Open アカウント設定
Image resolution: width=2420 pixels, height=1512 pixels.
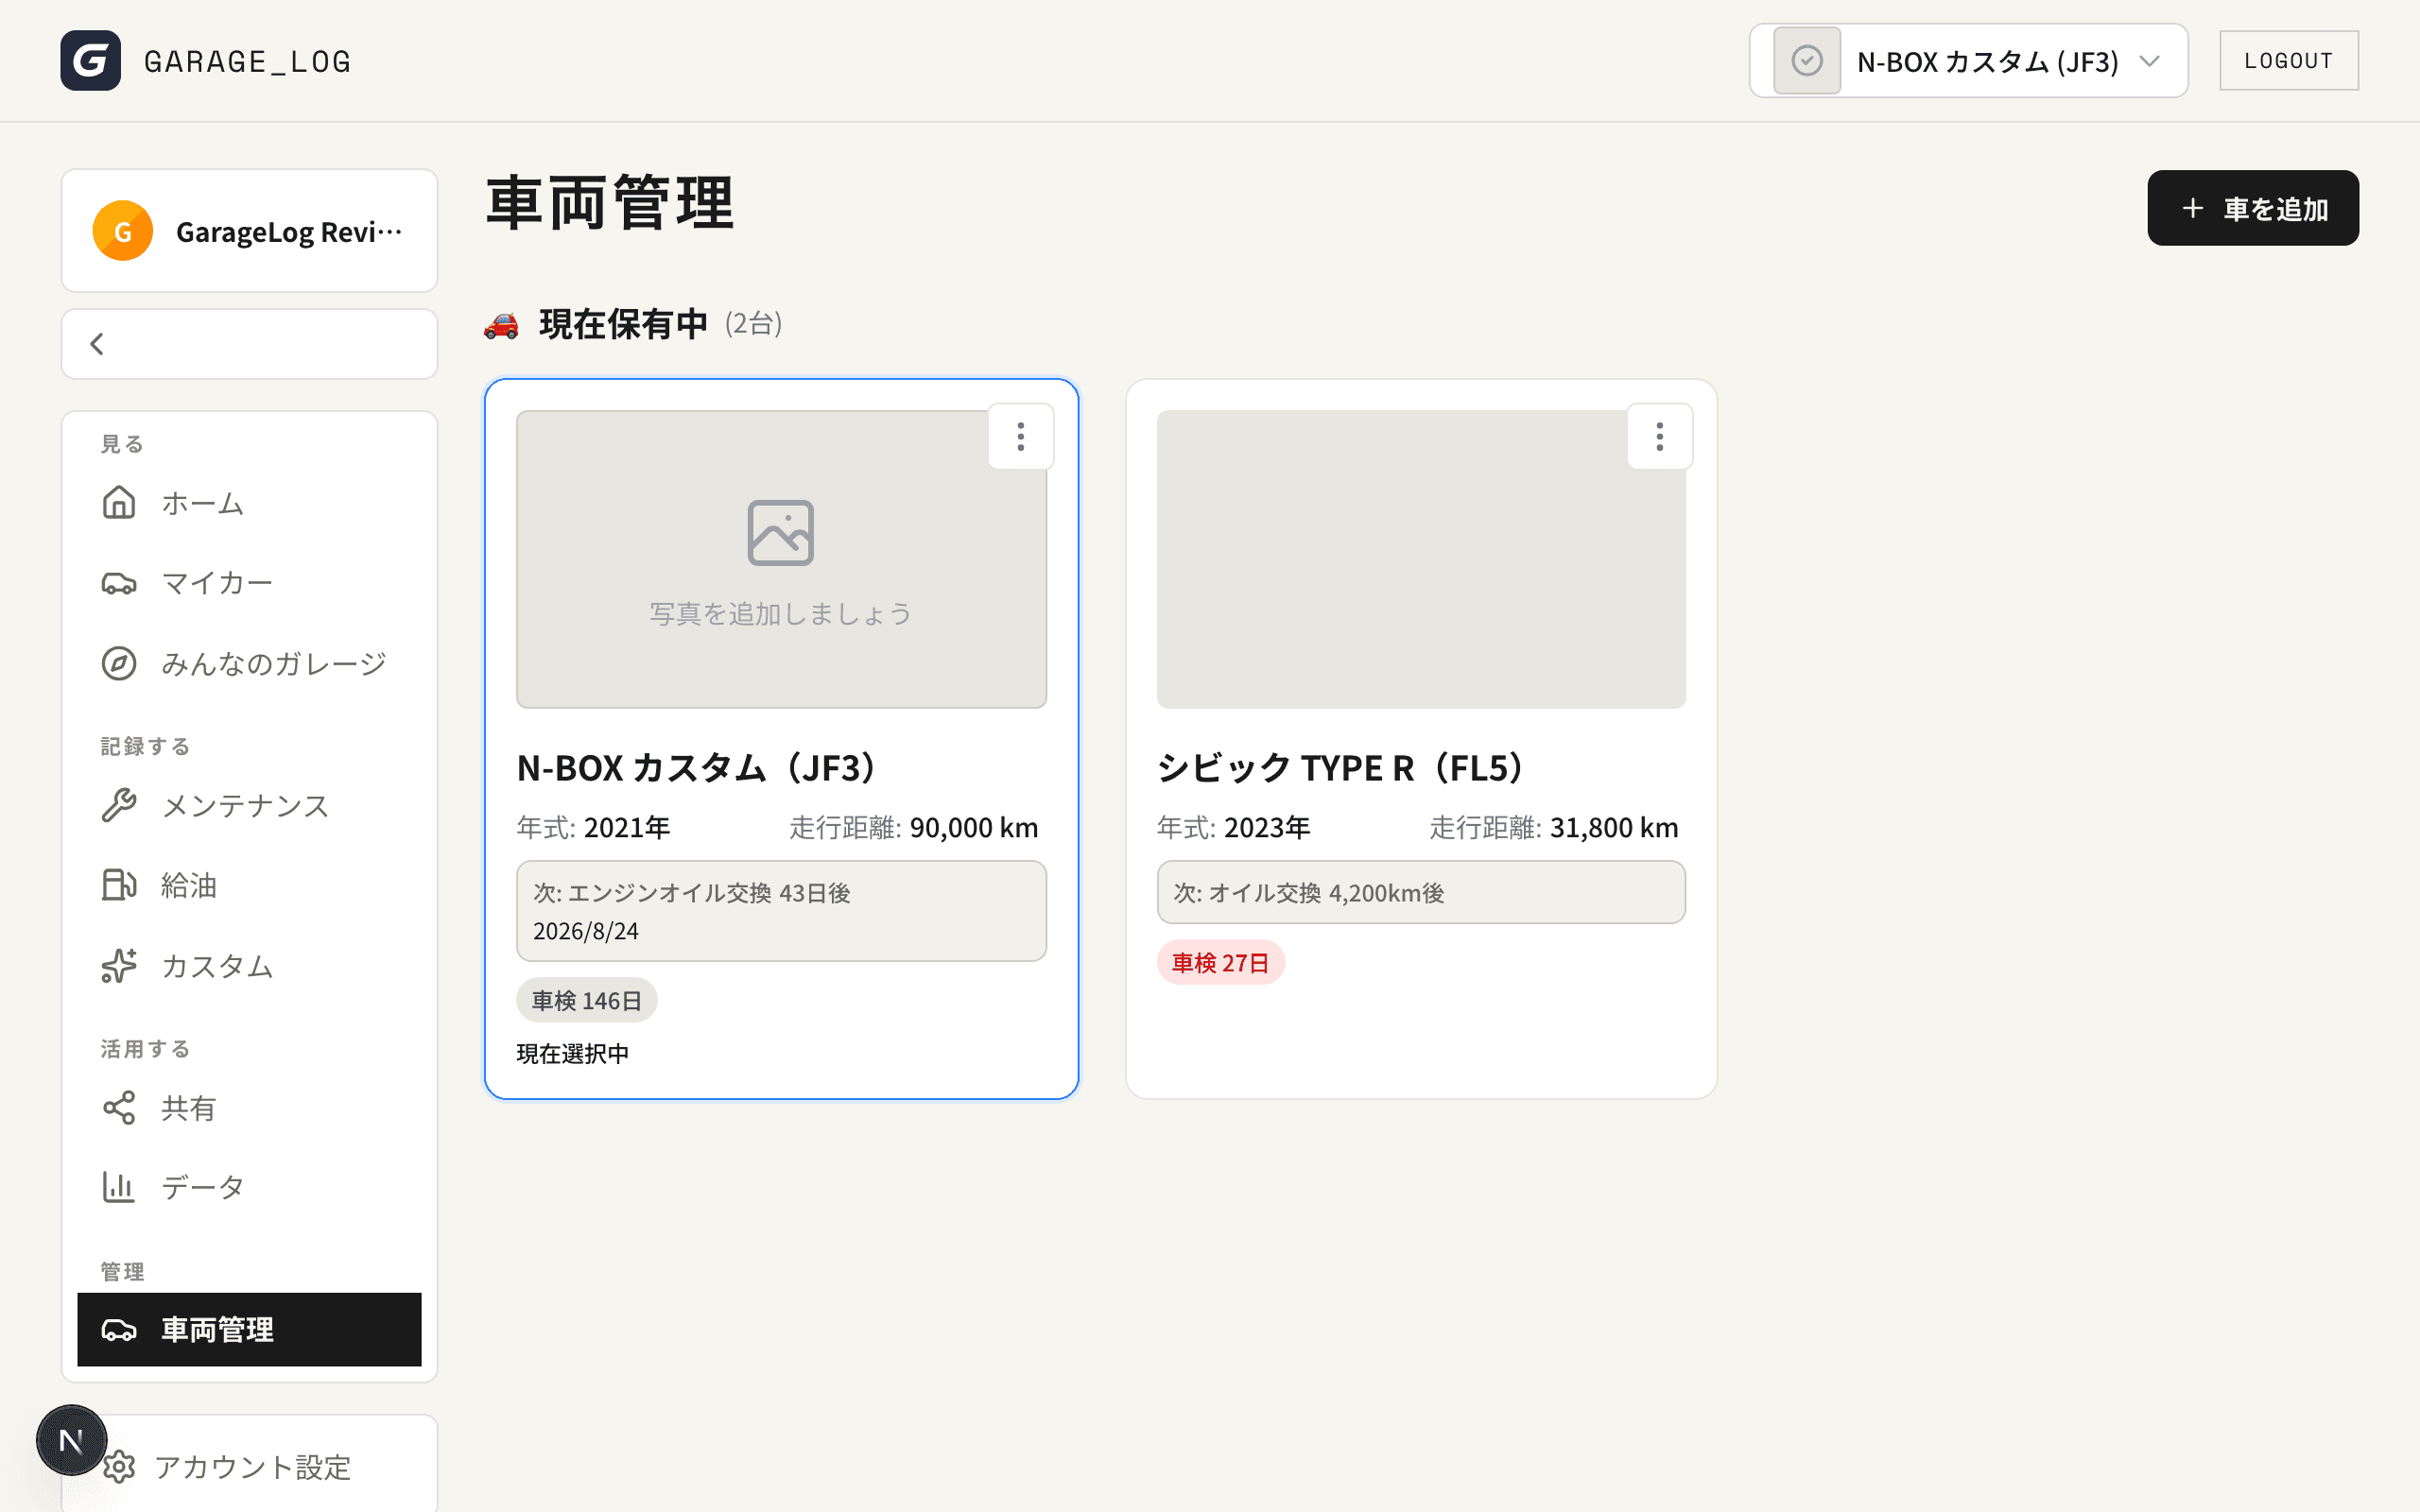click(249, 1467)
